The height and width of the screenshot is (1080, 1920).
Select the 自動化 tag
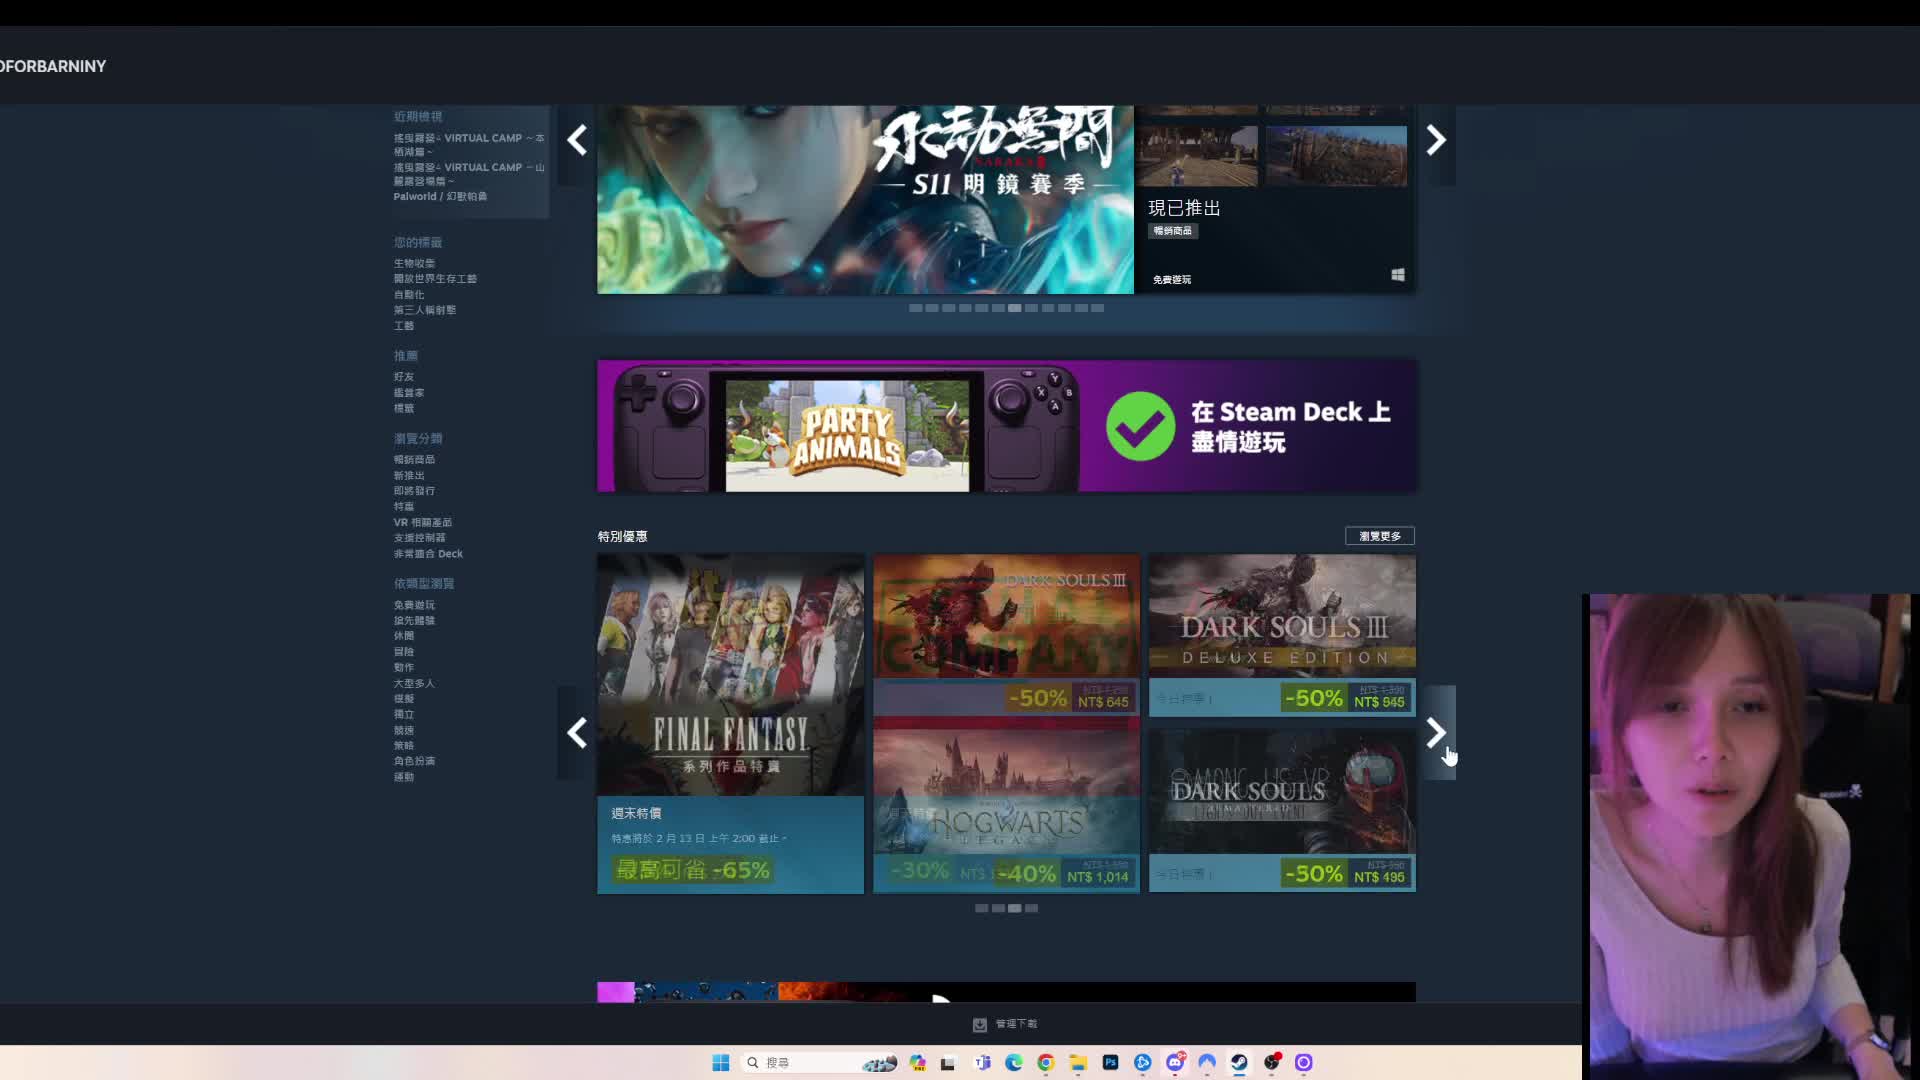point(409,295)
